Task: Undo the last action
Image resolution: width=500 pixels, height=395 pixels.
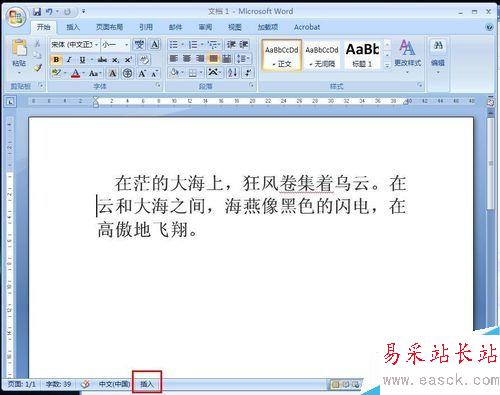Action: tap(49, 12)
